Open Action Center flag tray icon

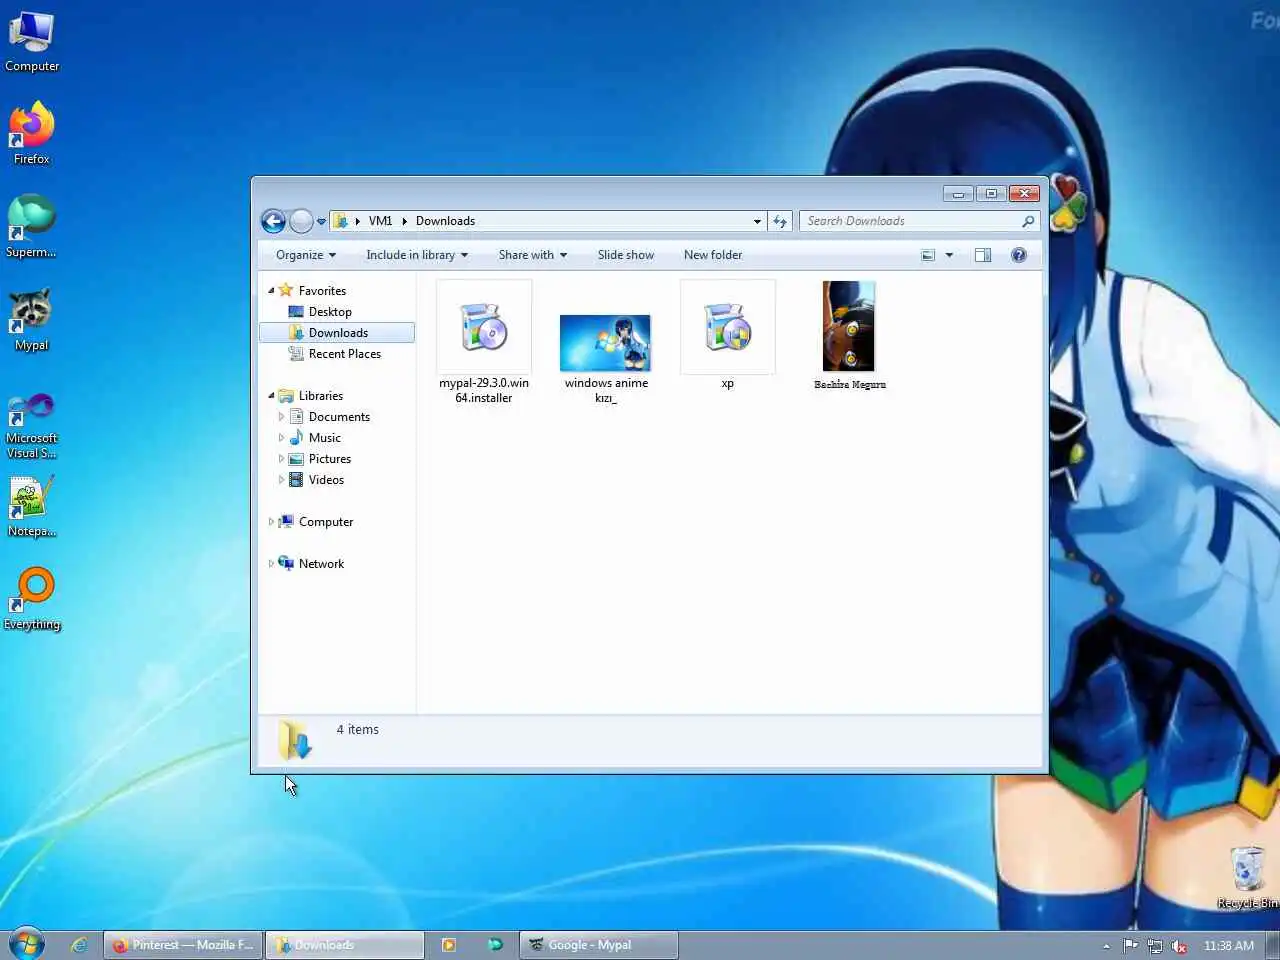coord(1130,946)
